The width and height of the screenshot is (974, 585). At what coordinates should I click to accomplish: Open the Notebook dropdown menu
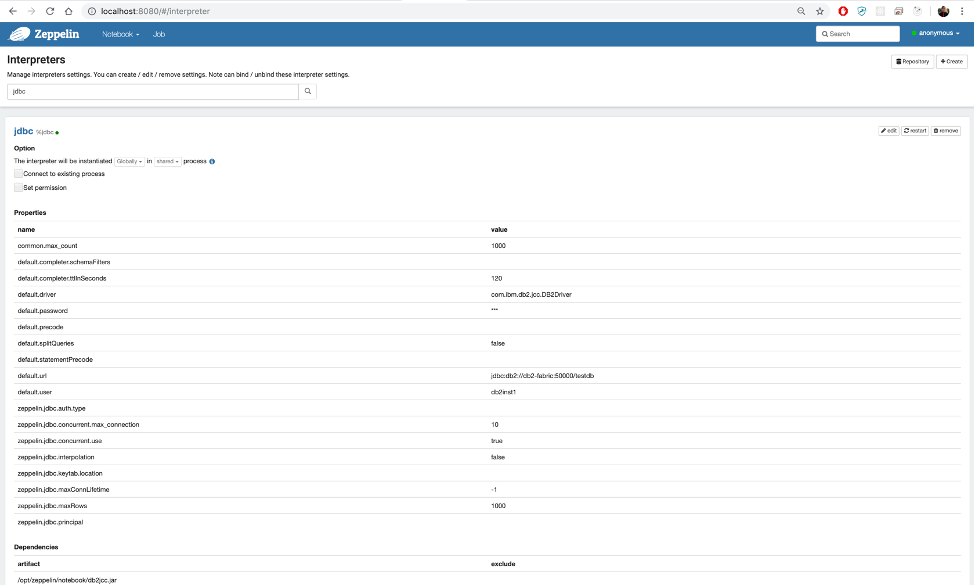click(121, 34)
